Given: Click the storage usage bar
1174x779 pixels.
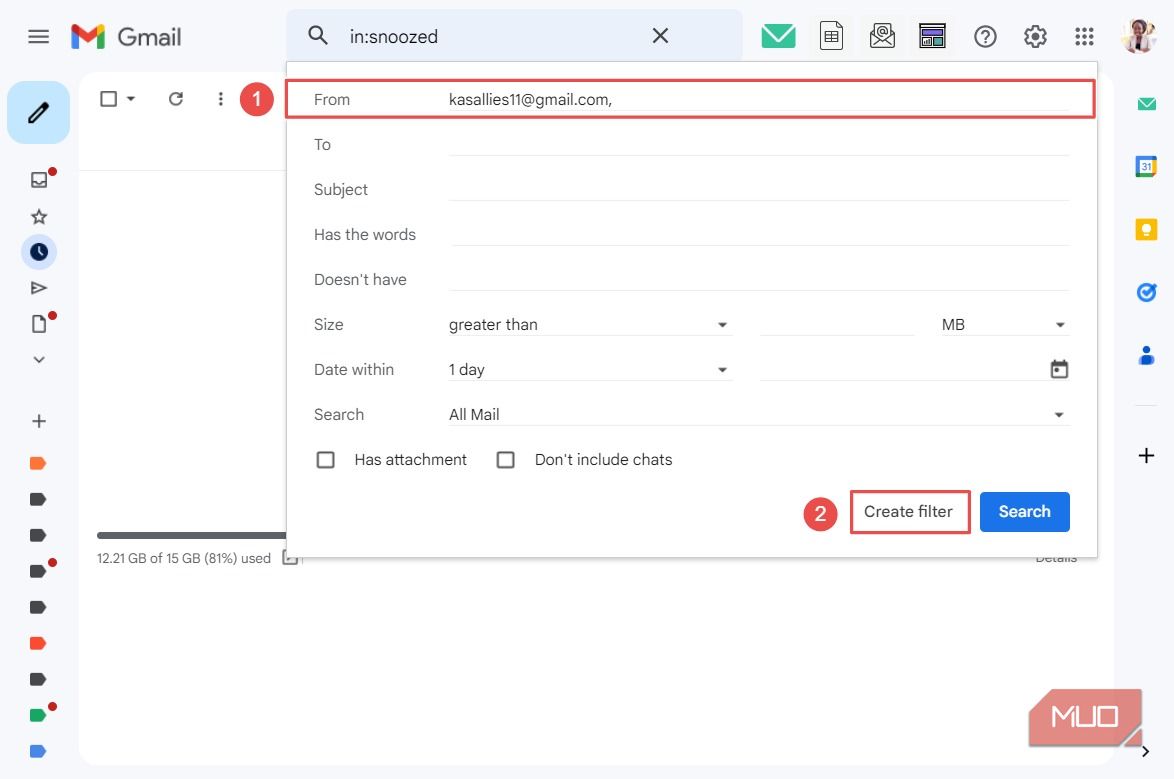Looking at the screenshot, I should coord(192,535).
